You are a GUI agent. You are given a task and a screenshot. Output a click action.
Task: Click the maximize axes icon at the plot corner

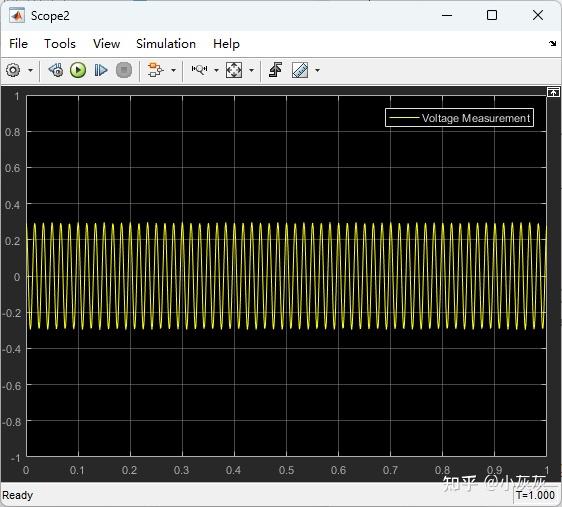click(553, 92)
